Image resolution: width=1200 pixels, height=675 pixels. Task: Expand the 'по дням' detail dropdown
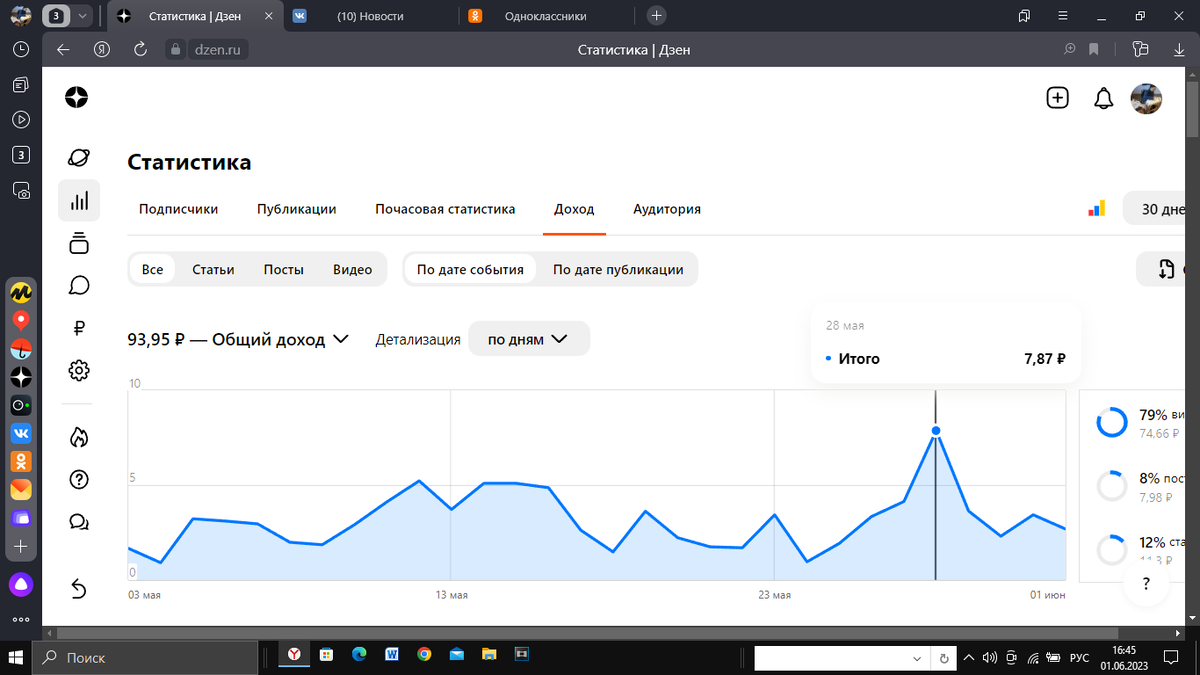coord(529,339)
